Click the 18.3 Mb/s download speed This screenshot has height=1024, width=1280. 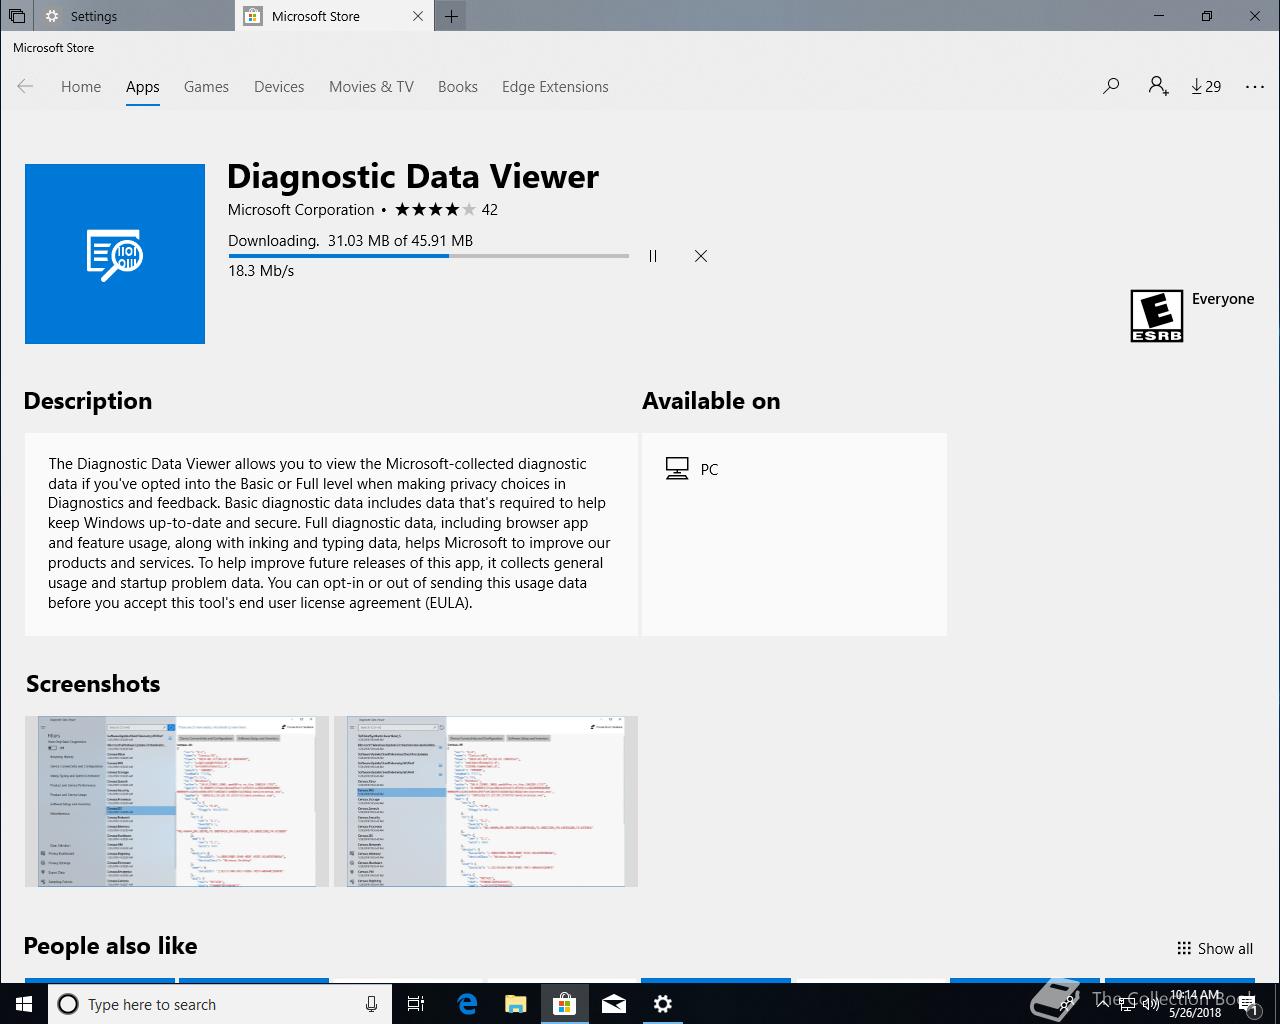tap(261, 271)
